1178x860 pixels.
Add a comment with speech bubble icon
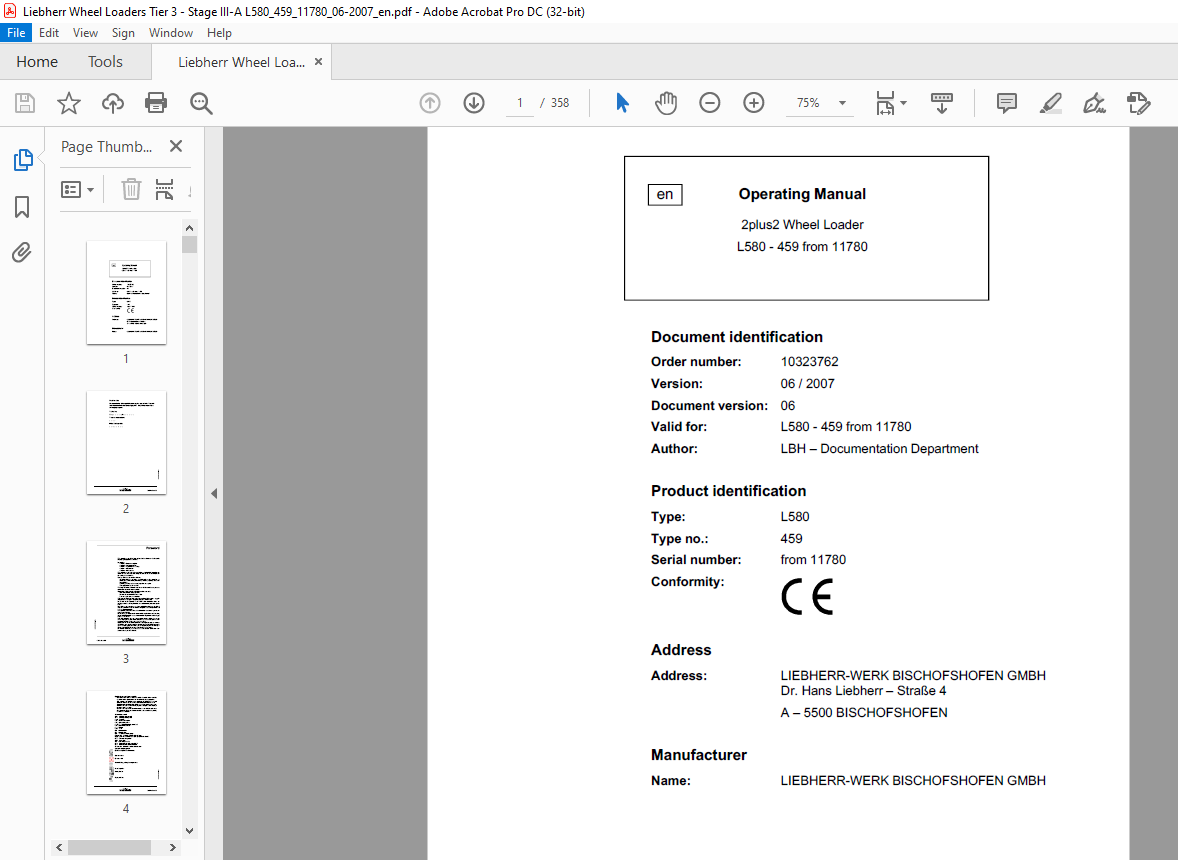1007,103
